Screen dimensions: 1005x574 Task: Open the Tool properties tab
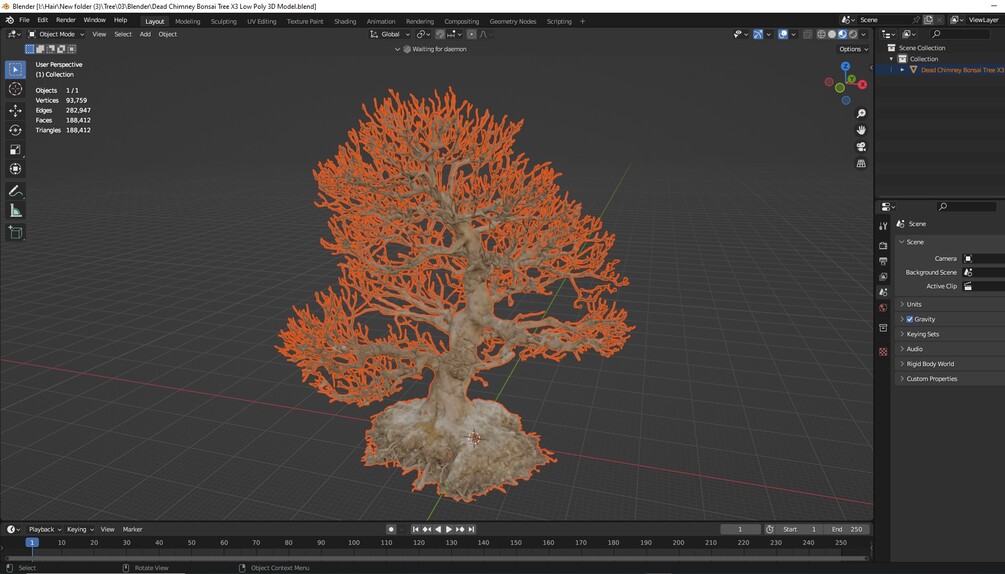pos(883,226)
